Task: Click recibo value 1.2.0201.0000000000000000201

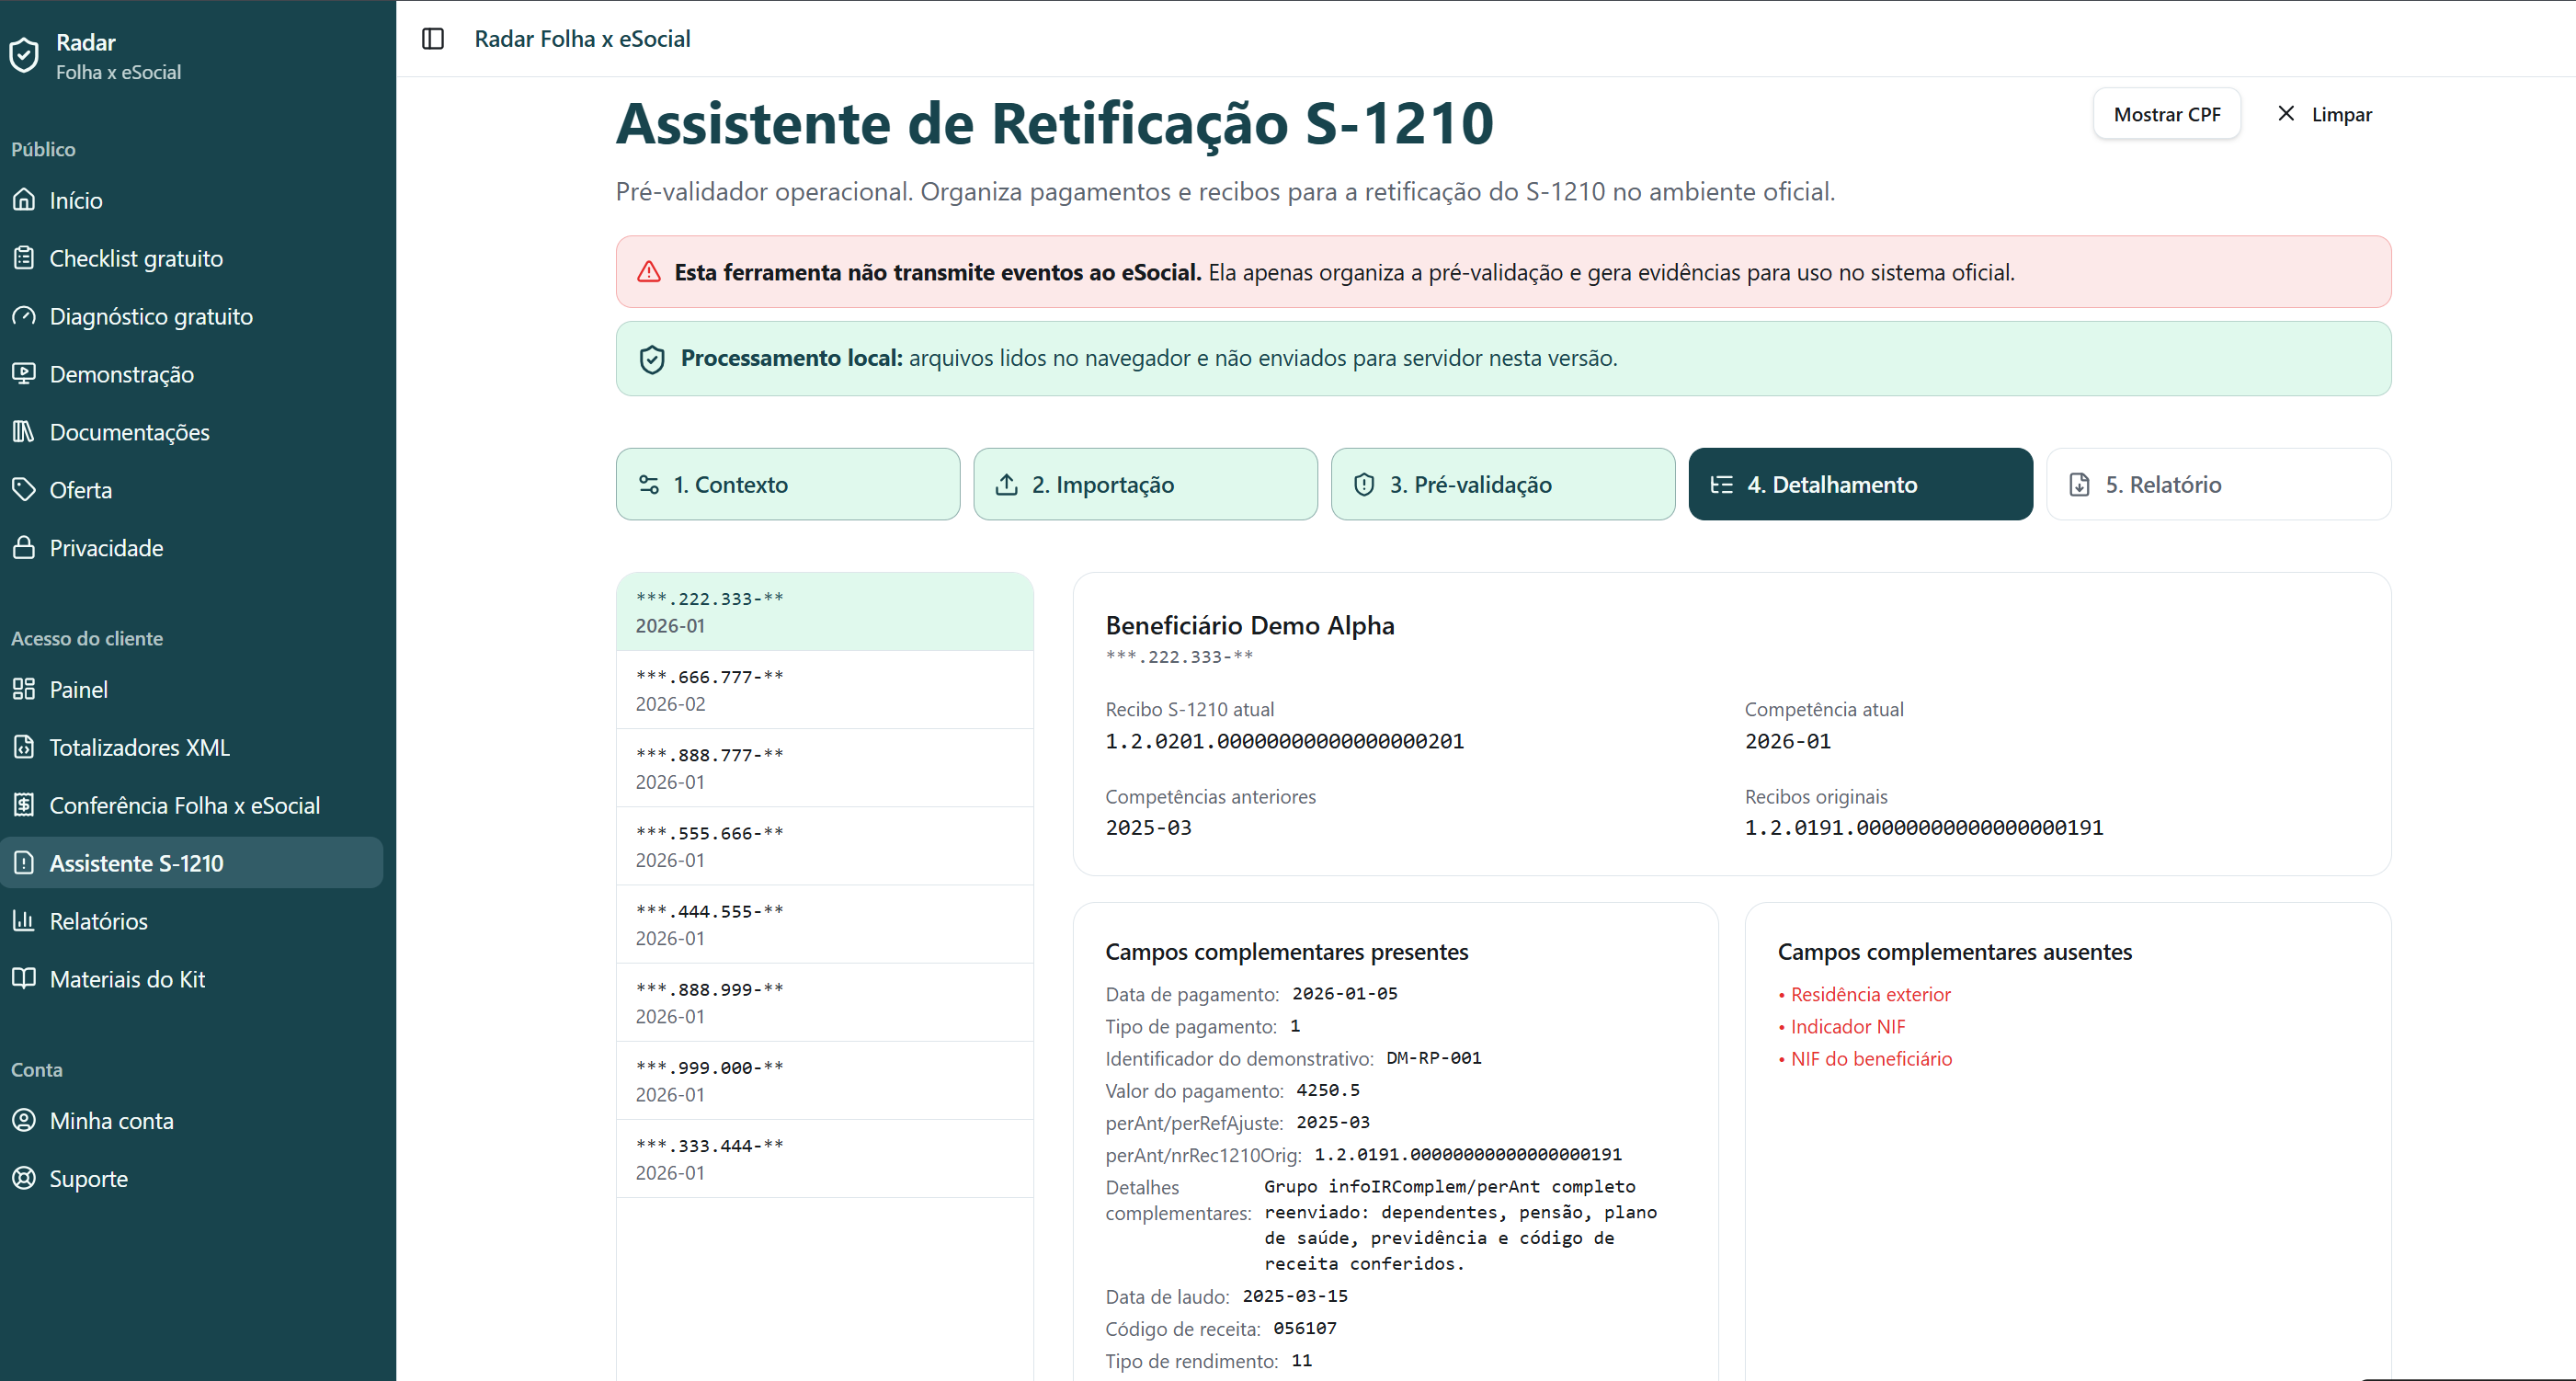Action: 1284,741
